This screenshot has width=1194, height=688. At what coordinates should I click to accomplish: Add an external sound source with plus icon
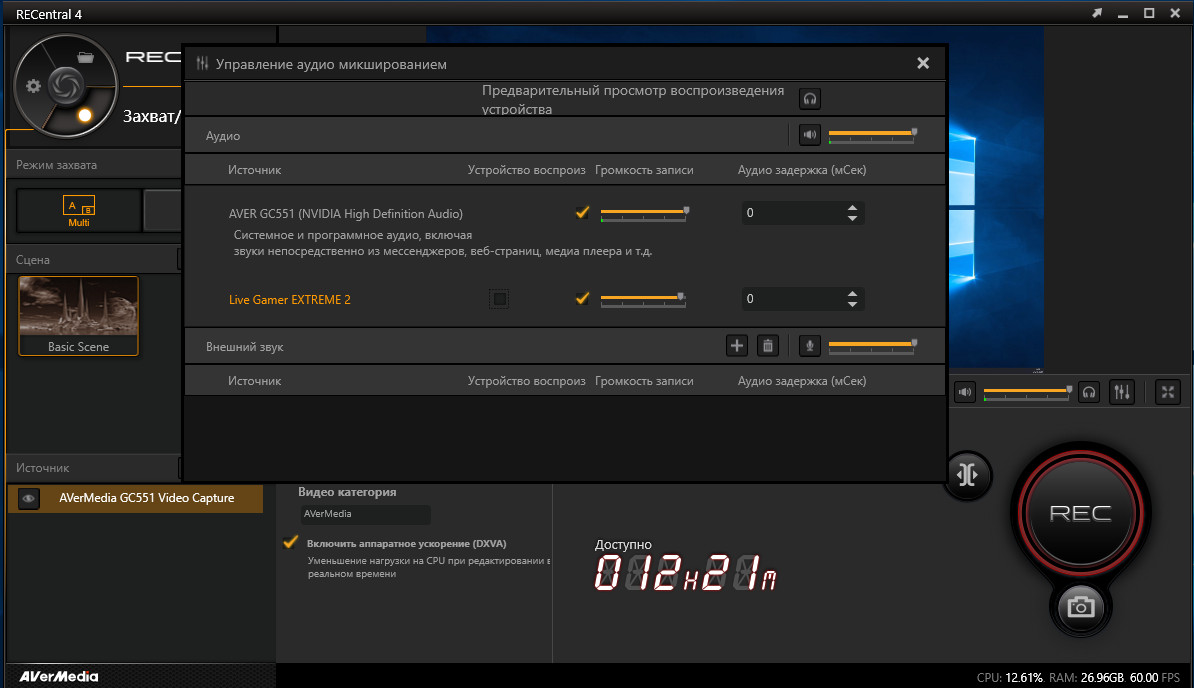pos(737,346)
